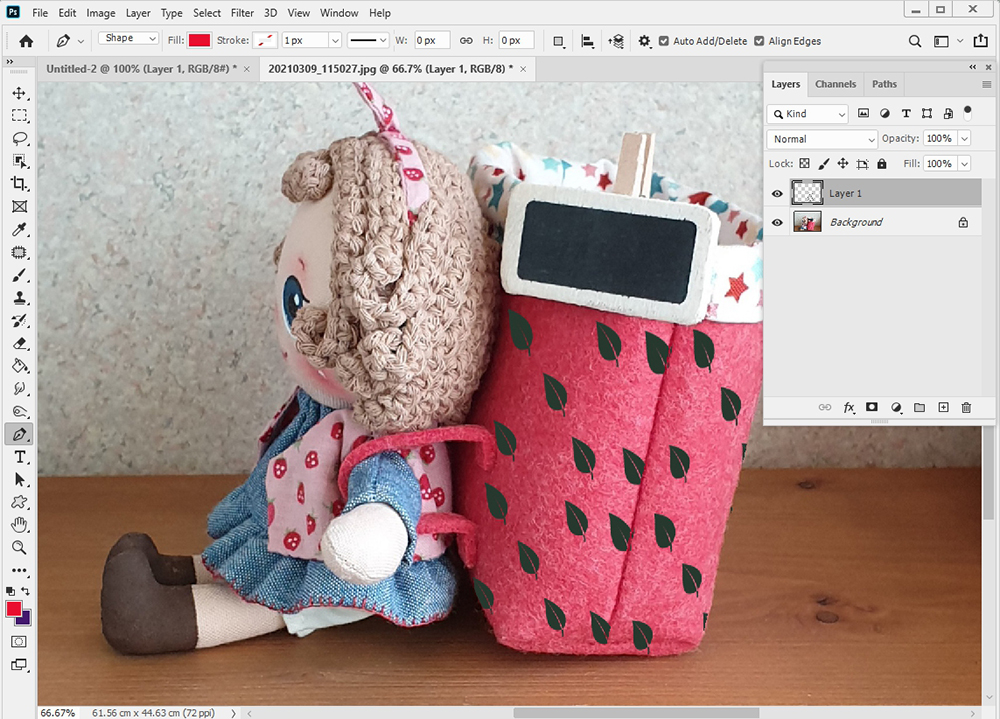Switch to the Channels tab
The image size is (1000, 719).
(835, 84)
